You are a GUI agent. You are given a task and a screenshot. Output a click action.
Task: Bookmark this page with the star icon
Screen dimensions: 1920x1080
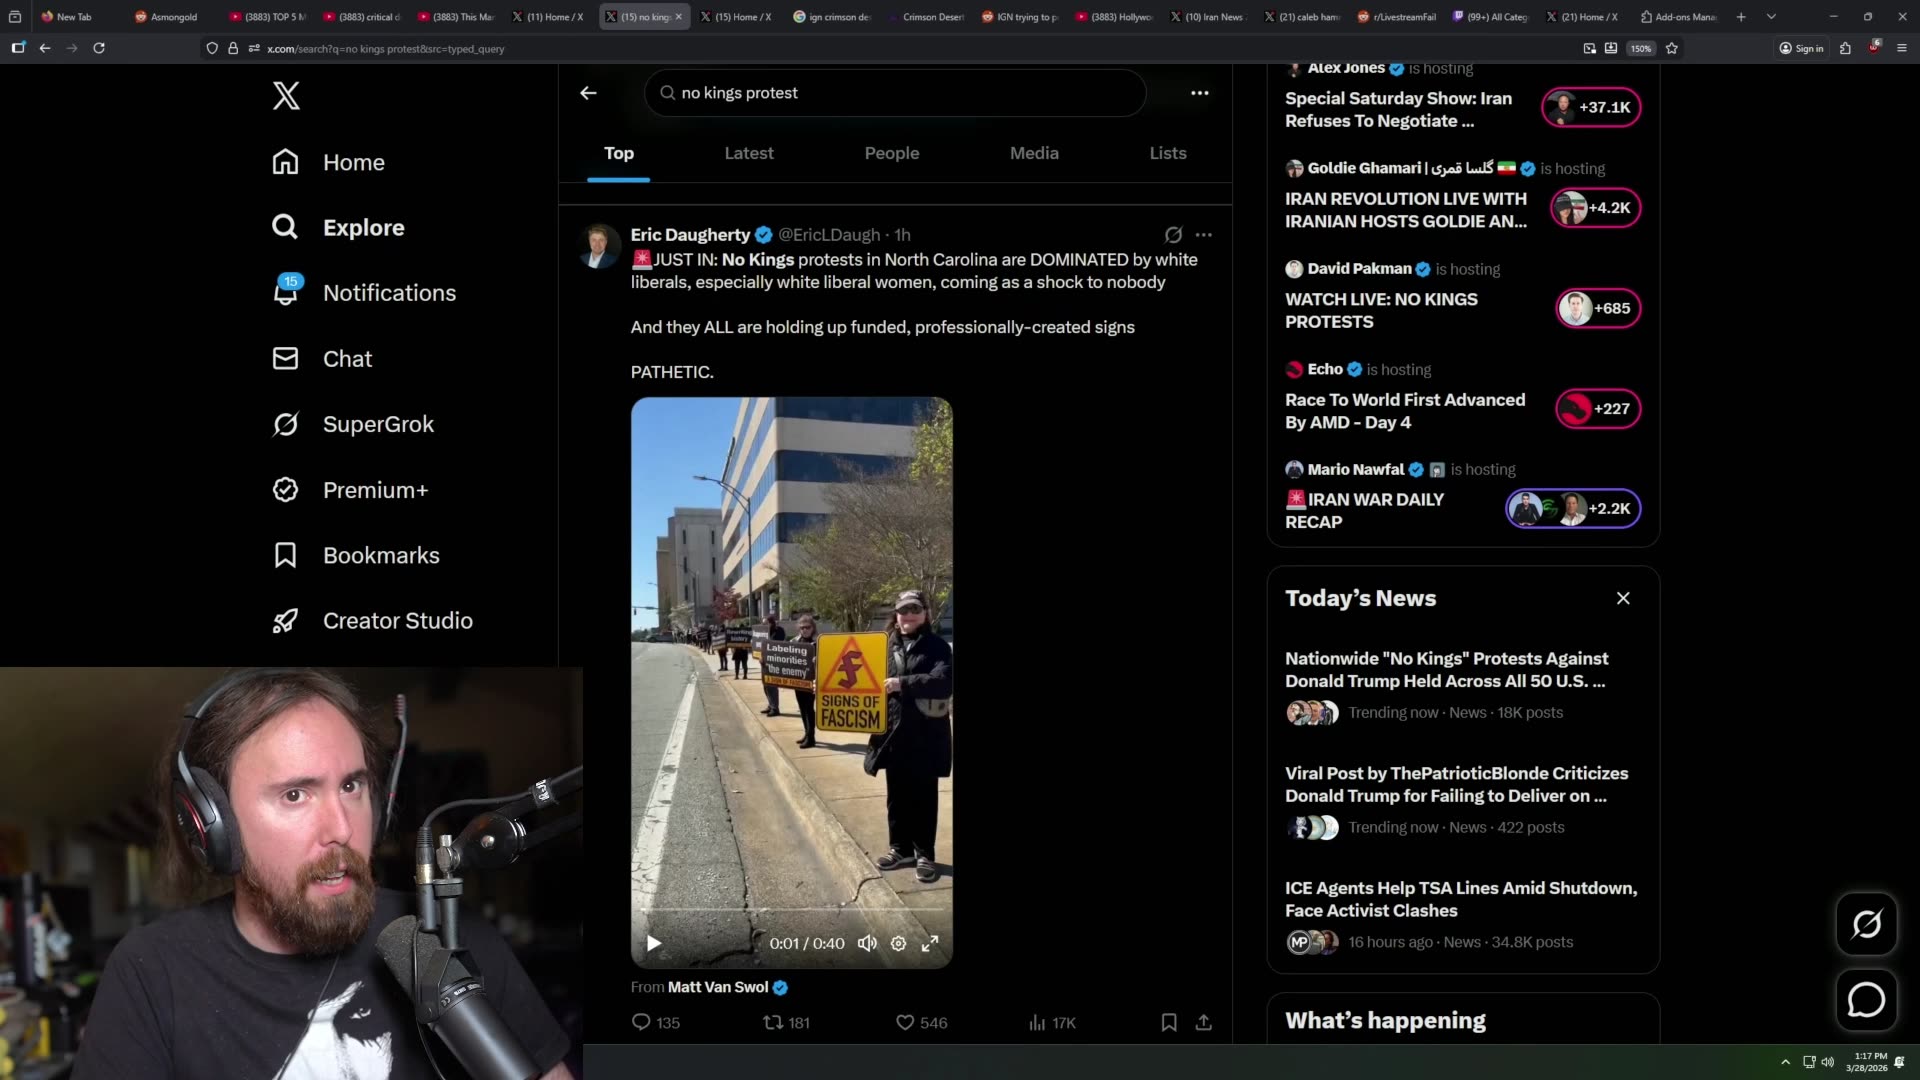pyautogui.click(x=1672, y=48)
